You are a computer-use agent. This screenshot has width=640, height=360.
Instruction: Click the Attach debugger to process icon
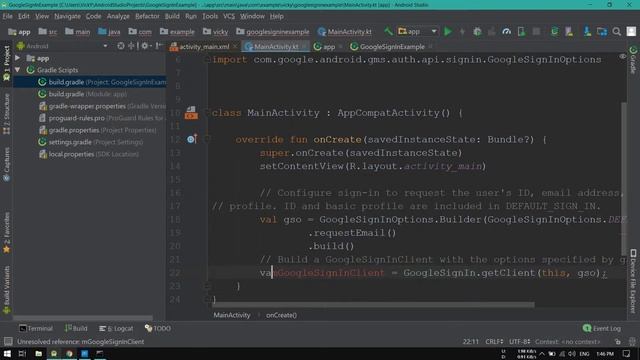click(x=521, y=31)
